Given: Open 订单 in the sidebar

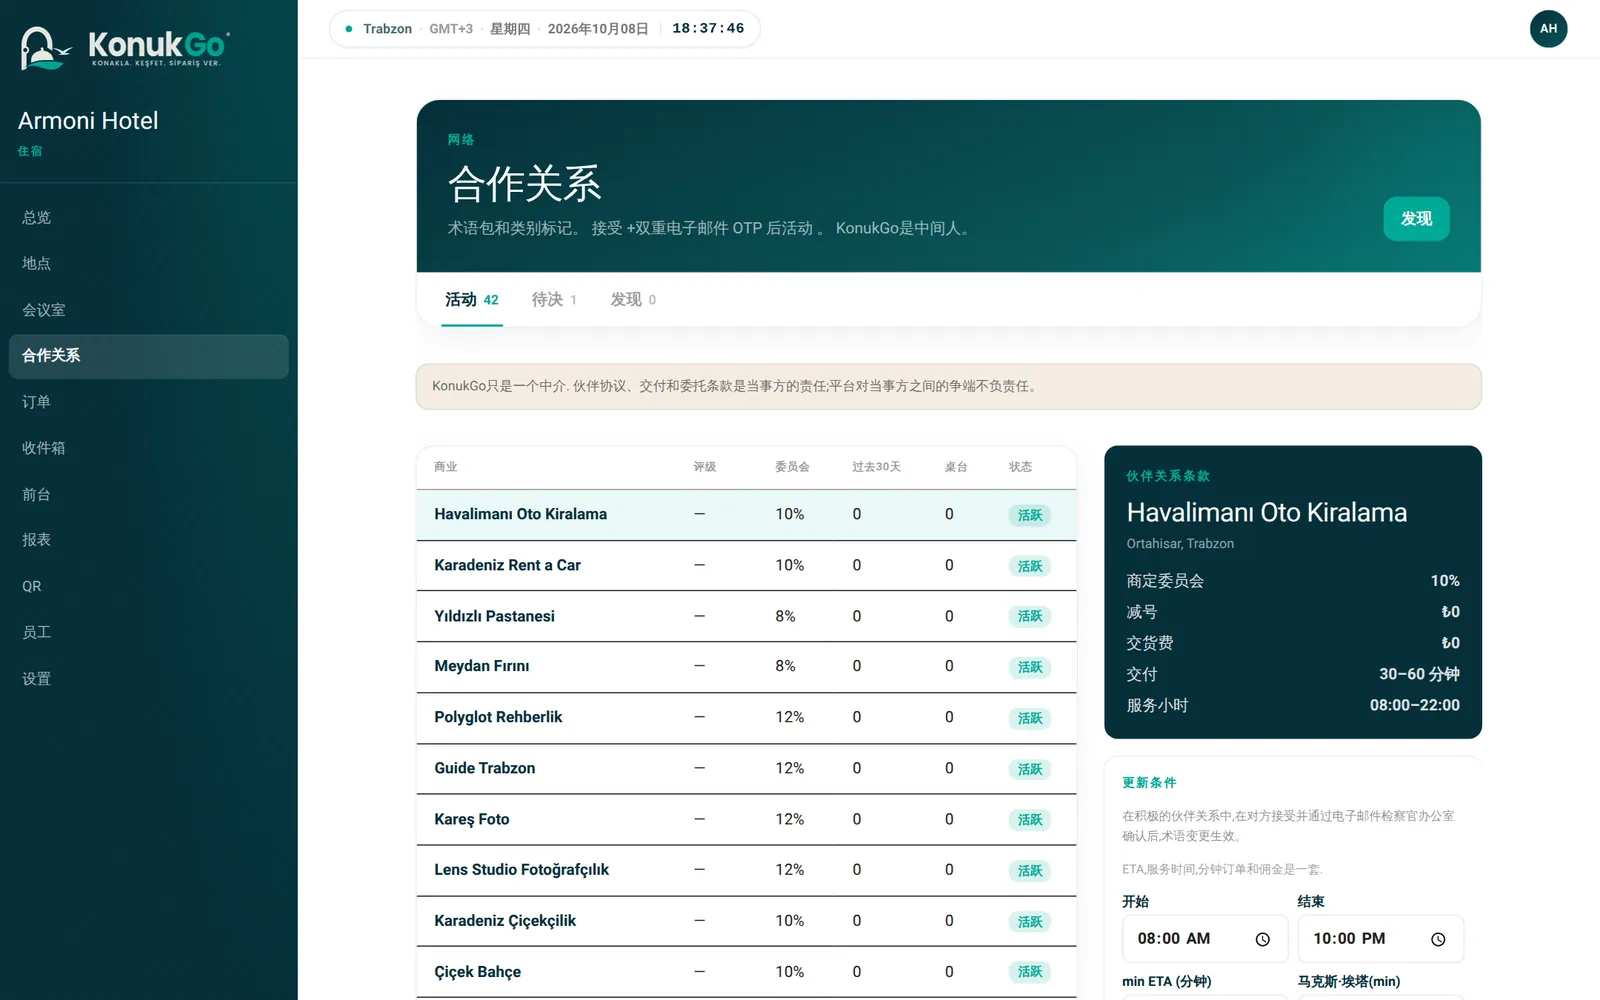Looking at the screenshot, I should 148,402.
